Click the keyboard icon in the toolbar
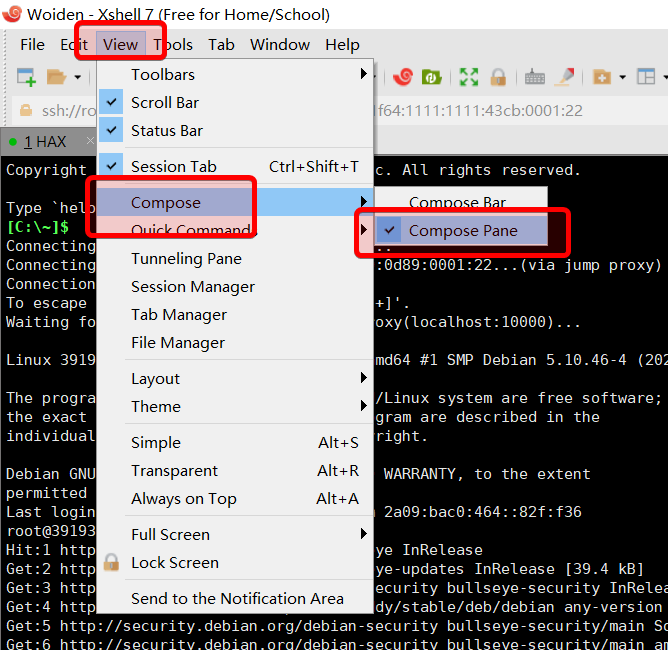Screen dimensions: 668x650 (534, 77)
